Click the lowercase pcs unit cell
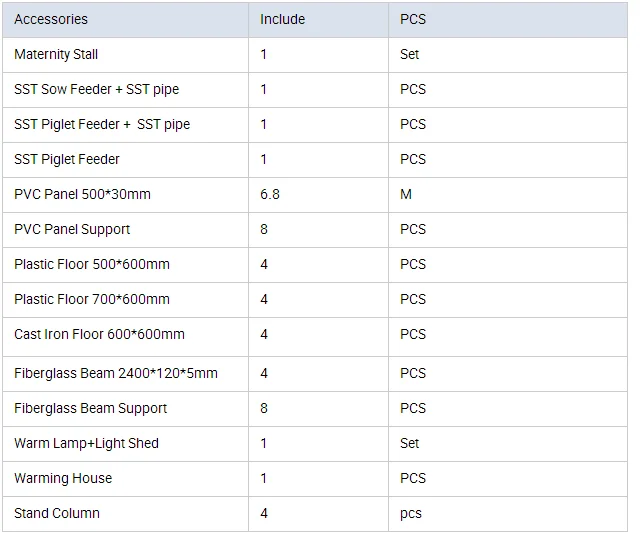This screenshot has height=540, width=643. coord(411,513)
